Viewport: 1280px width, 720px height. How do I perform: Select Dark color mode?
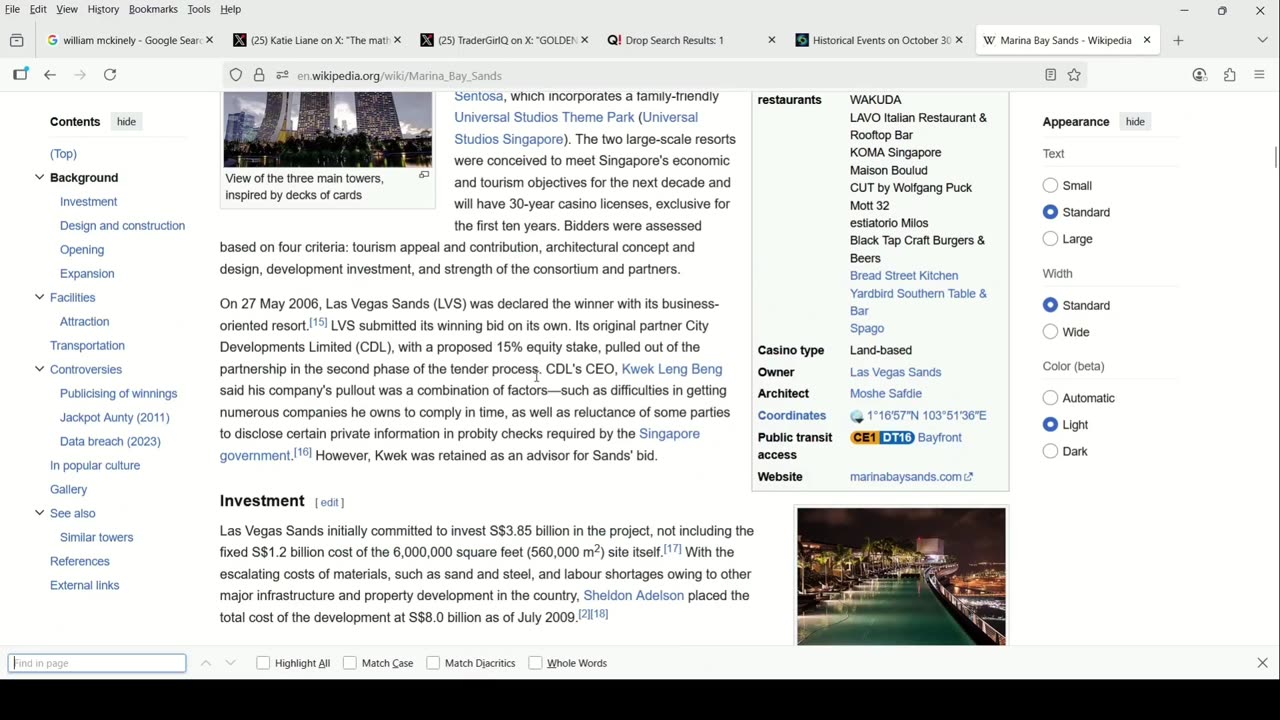tap(1050, 451)
